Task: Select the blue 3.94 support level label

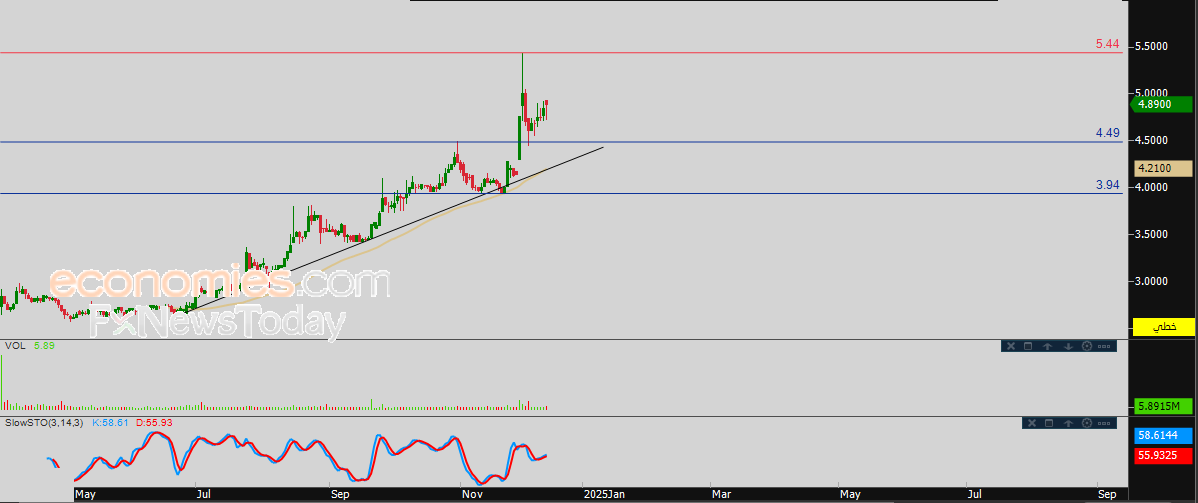Action: pos(1107,185)
